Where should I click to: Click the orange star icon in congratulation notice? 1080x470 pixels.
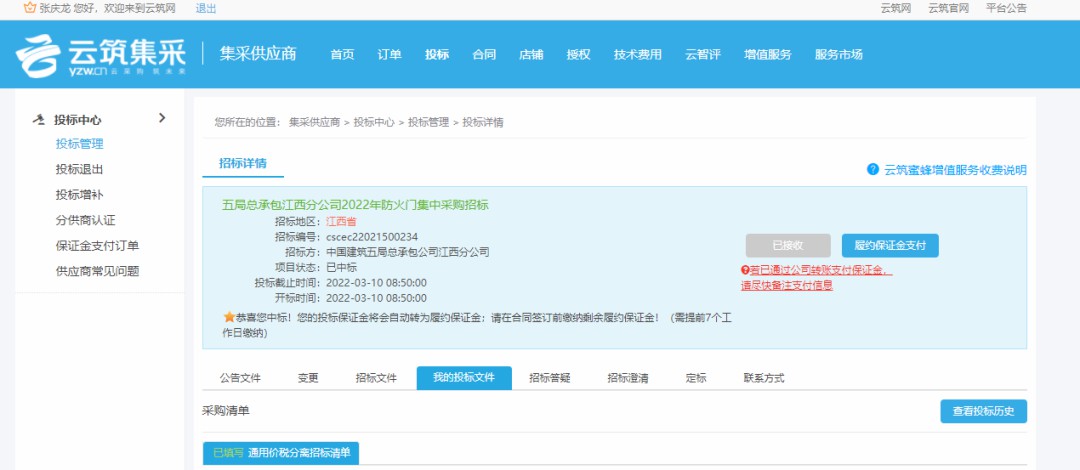228,317
